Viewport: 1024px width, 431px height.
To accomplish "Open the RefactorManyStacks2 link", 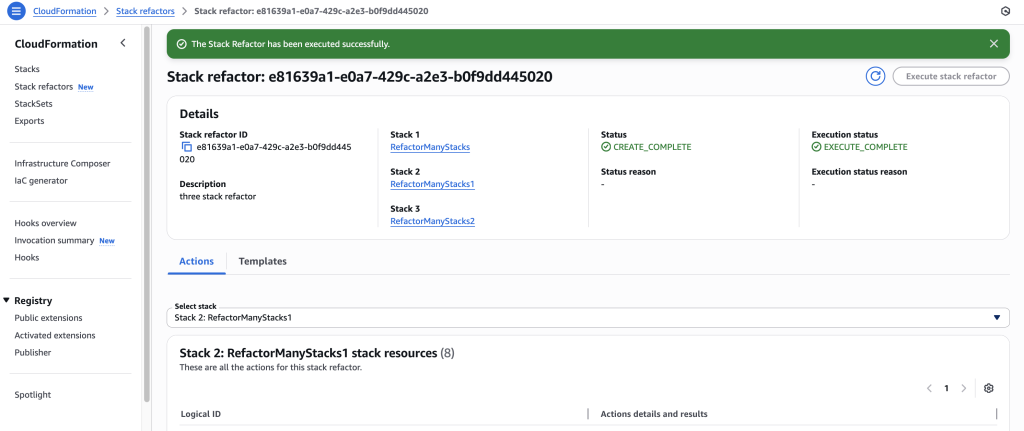I will tap(432, 221).
